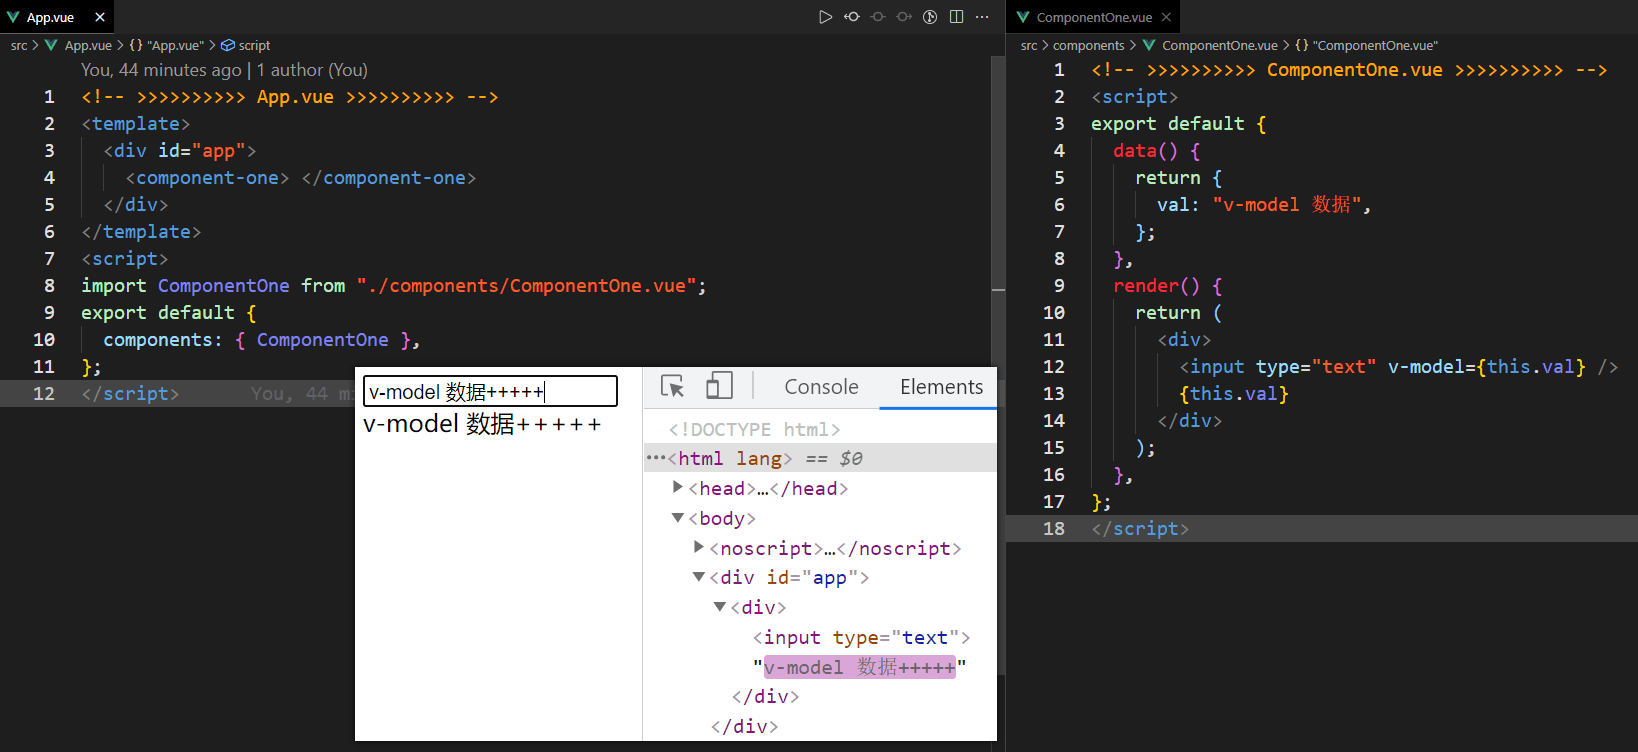Click the components: { ComponentOne } line

(x=262, y=340)
